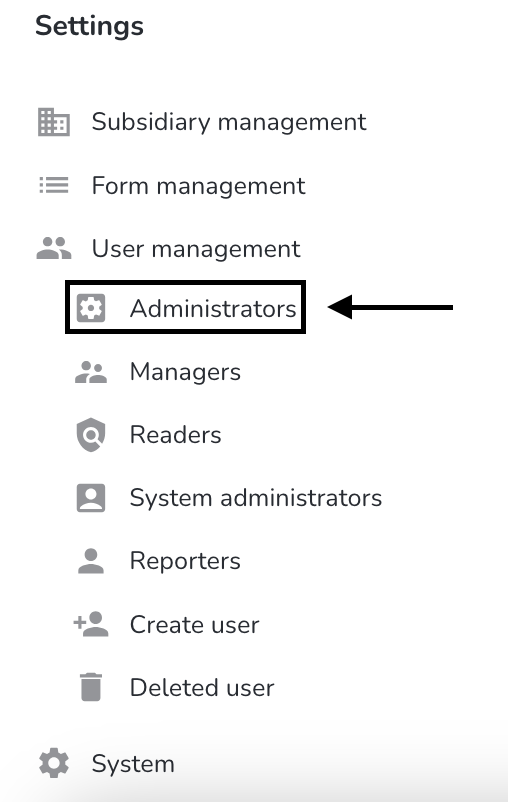Click the Deleted user trash icon
This screenshot has width=508, height=802.
coord(91,687)
